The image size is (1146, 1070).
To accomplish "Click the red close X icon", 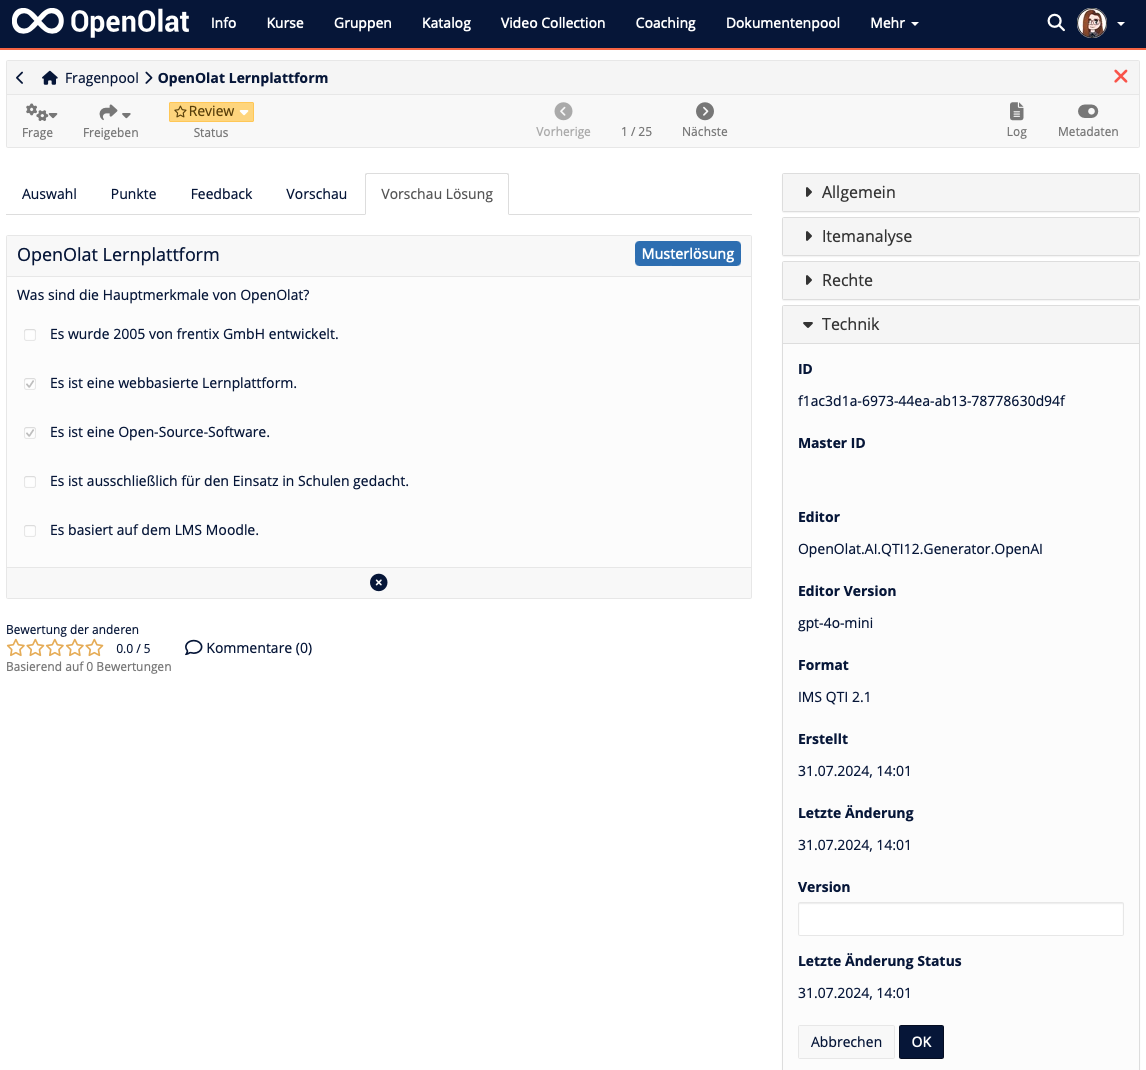I will [x=1120, y=77].
